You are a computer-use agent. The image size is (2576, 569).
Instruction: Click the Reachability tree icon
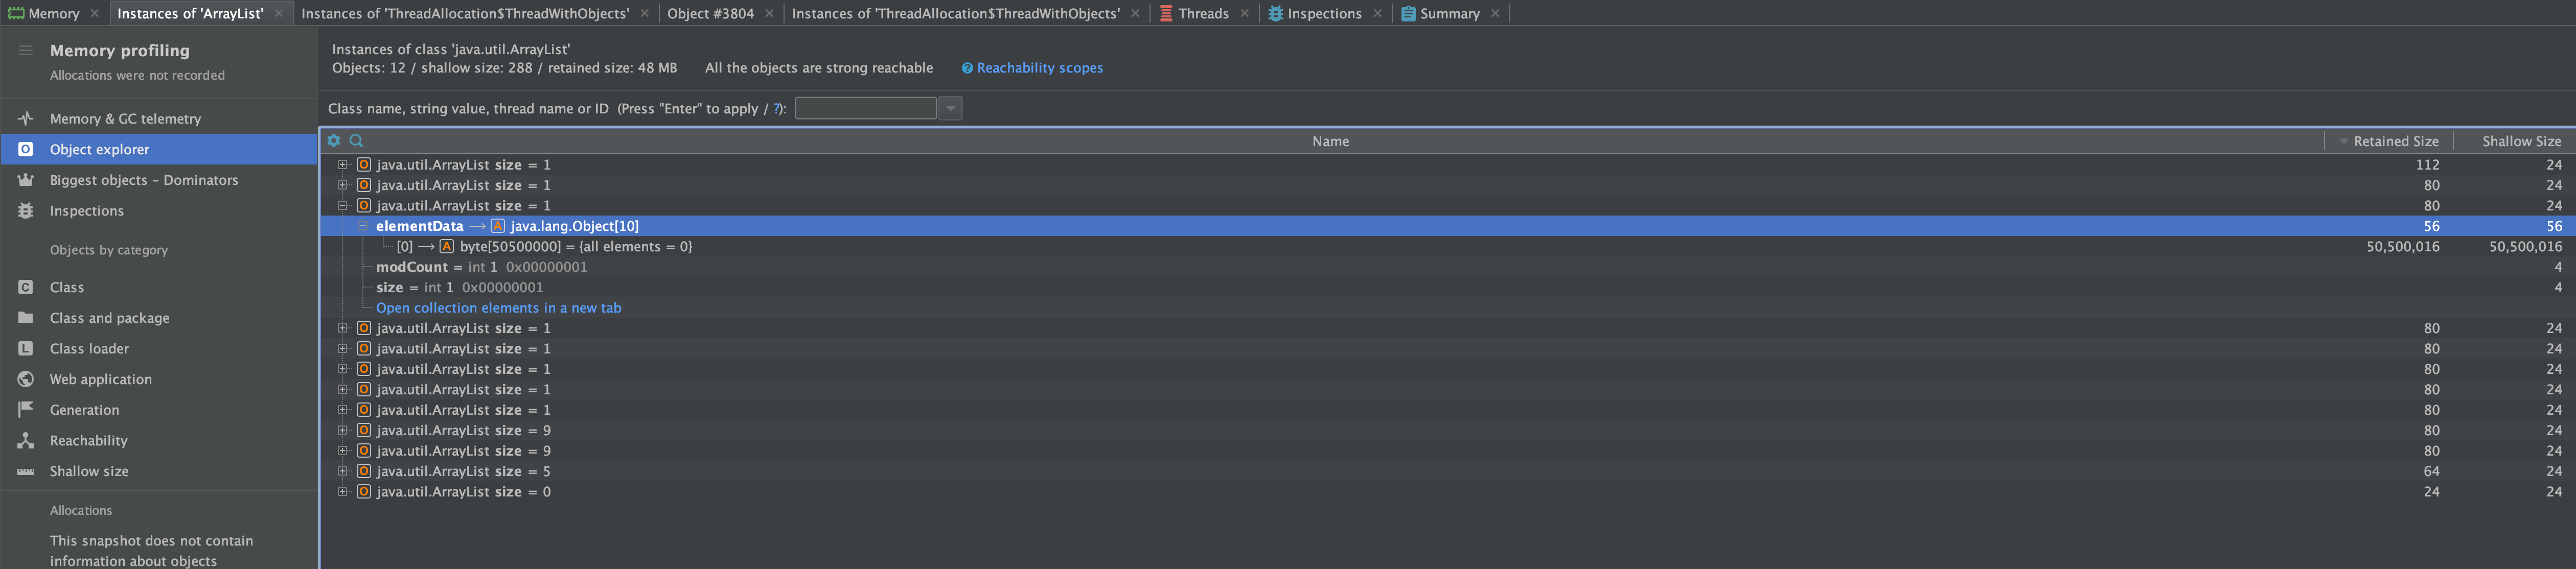(x=26, y=440)
